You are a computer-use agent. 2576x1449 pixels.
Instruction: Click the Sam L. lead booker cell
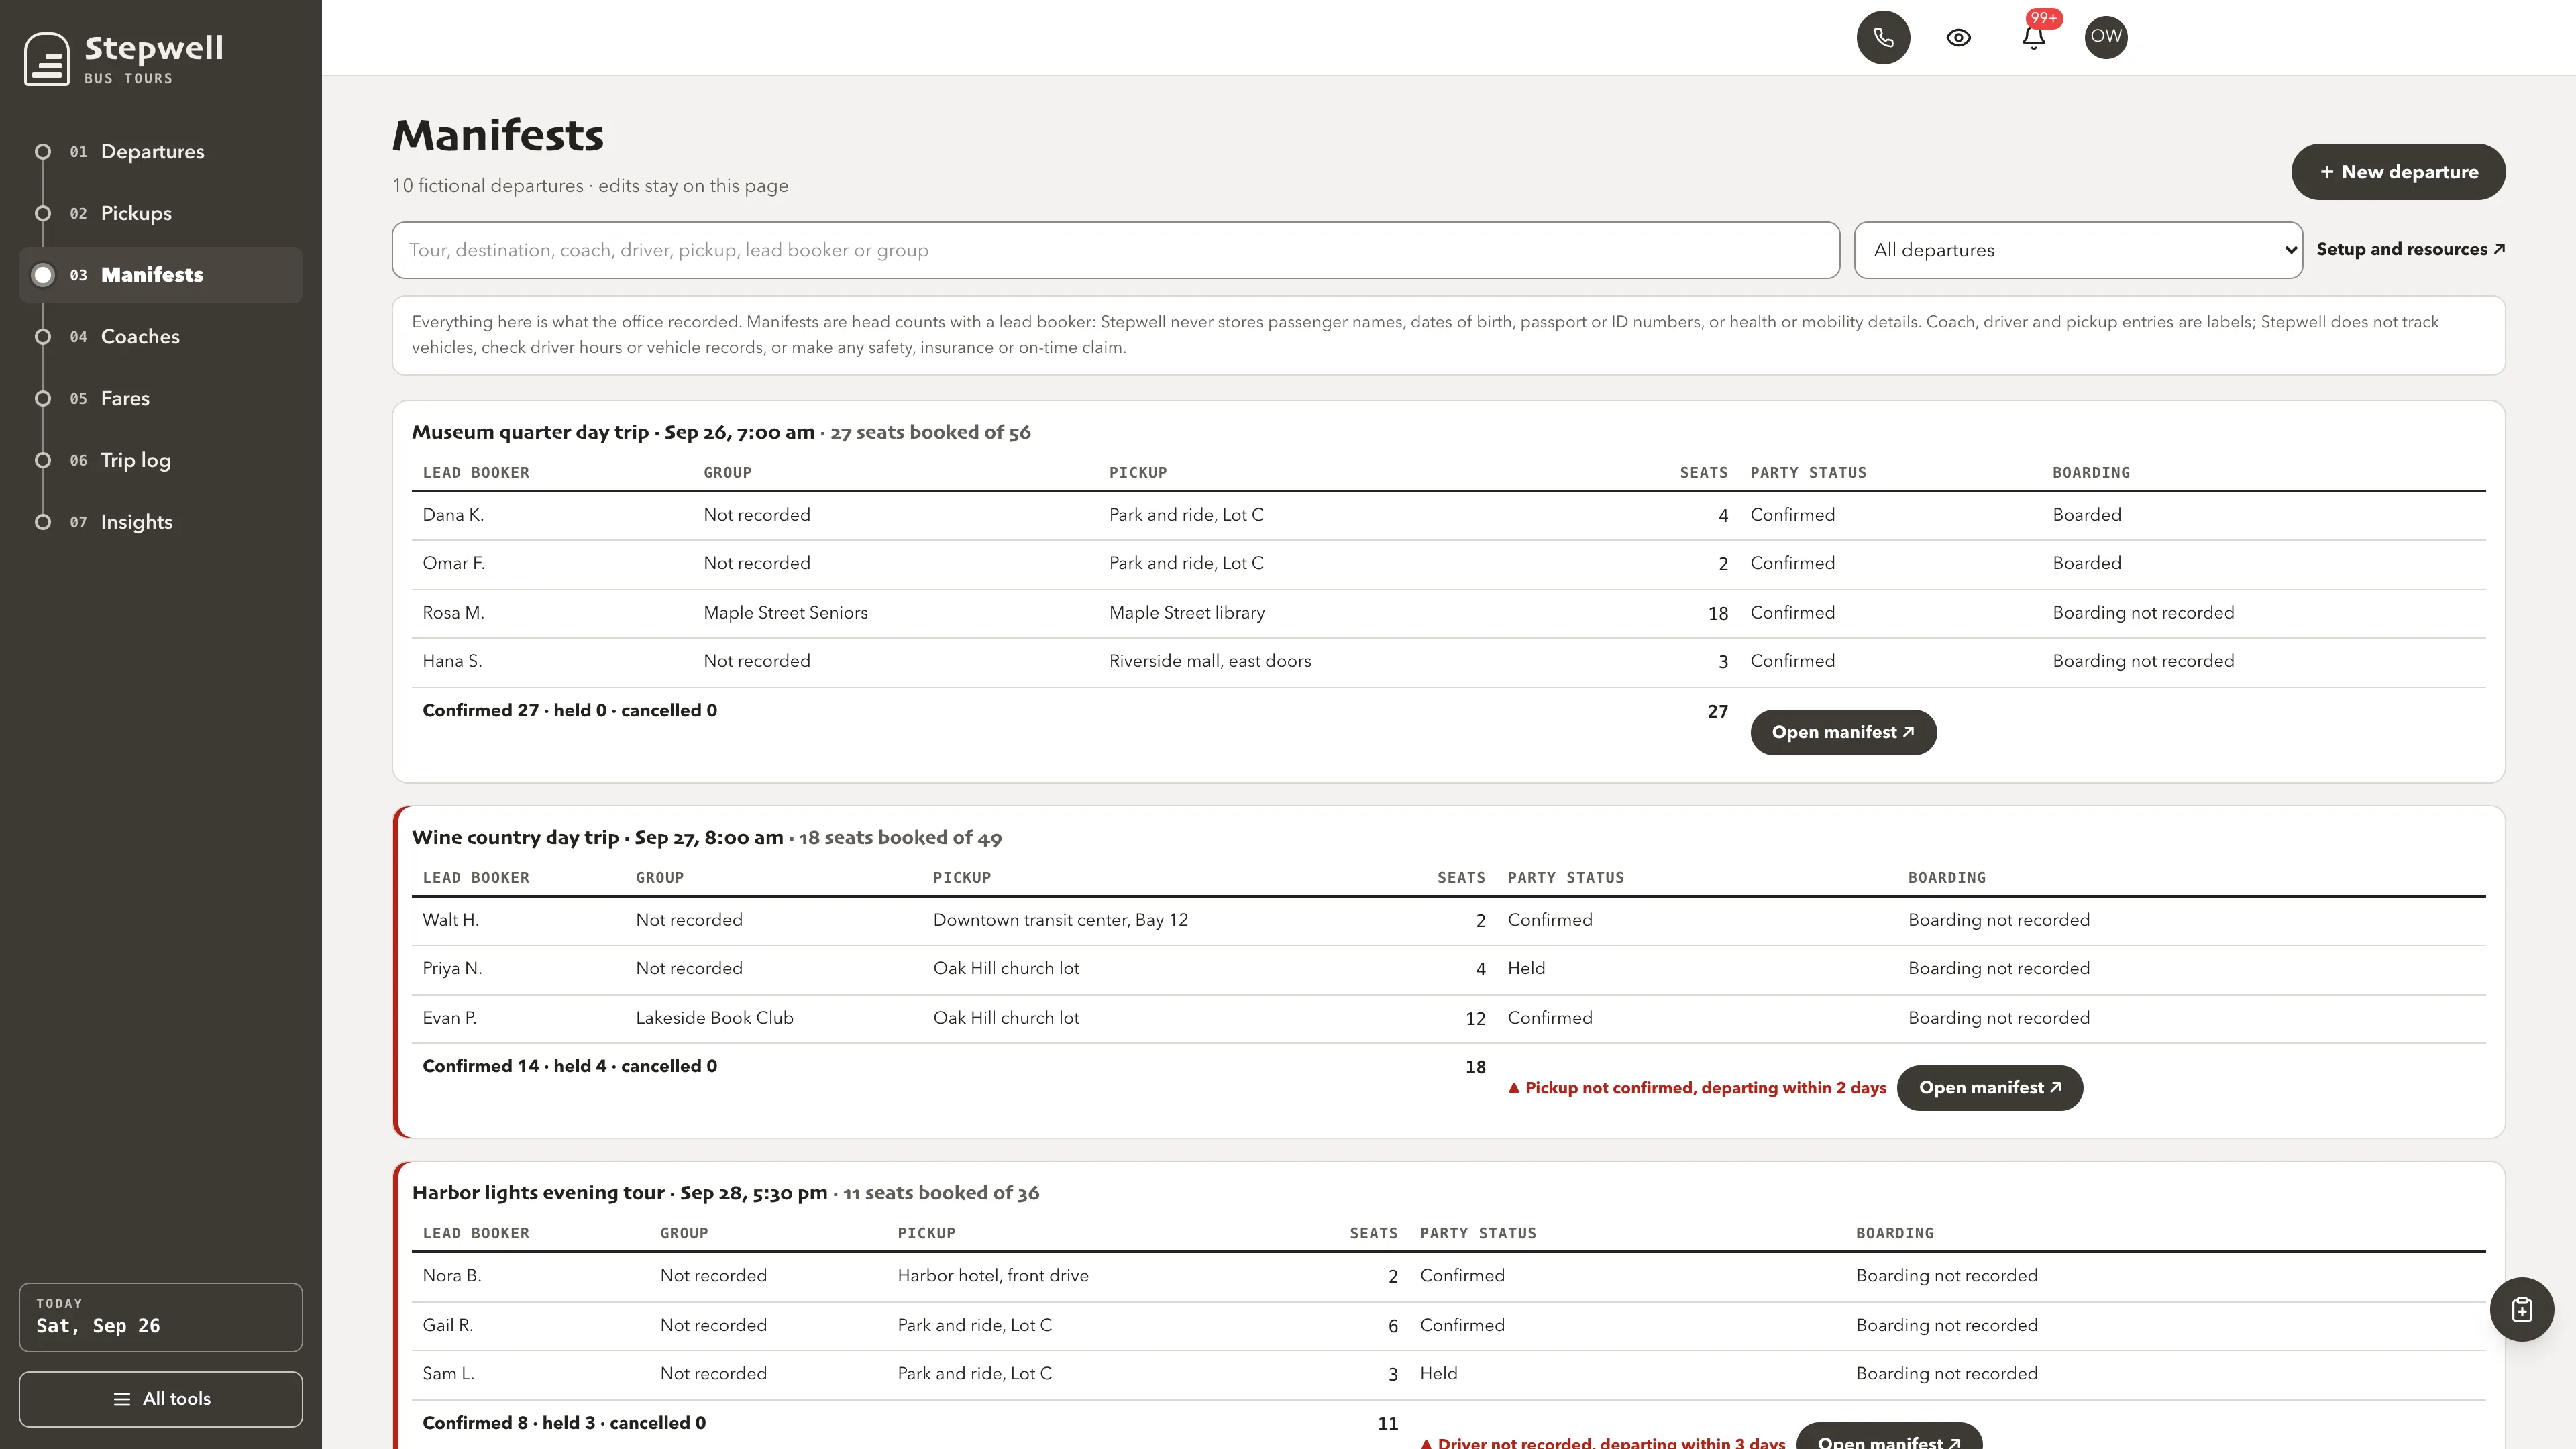(x=448, y=1374)
